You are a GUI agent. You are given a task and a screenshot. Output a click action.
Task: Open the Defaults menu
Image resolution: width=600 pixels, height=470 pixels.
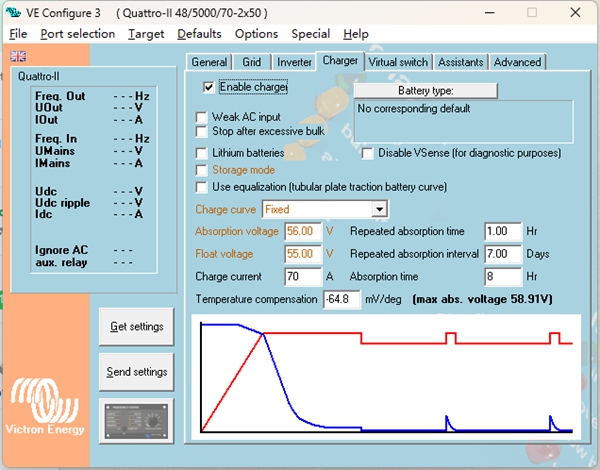[x=199, y=34]
